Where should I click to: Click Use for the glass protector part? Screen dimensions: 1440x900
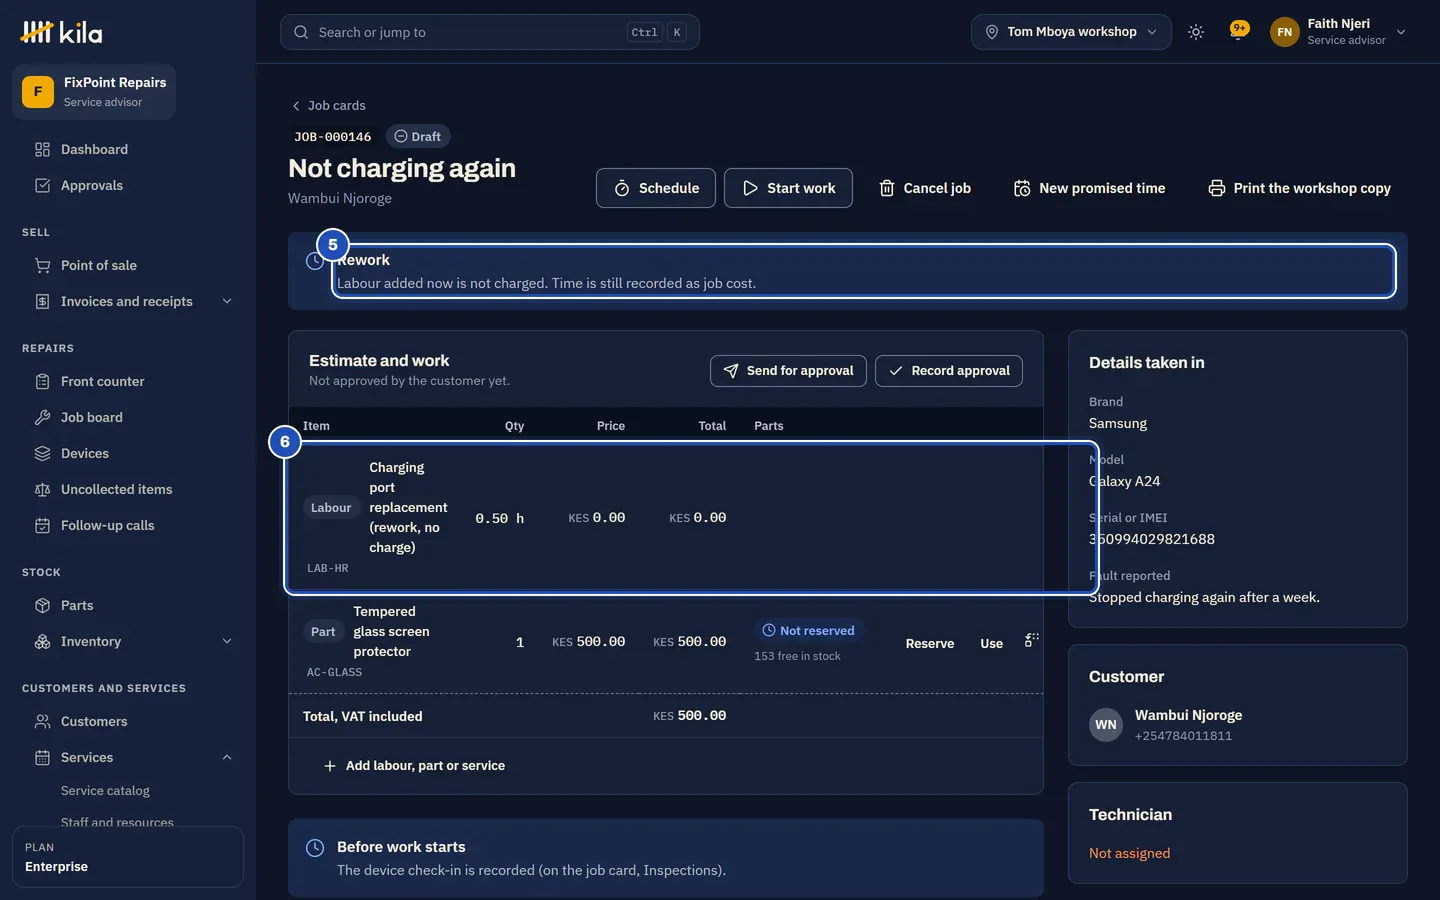coord(991,643)
